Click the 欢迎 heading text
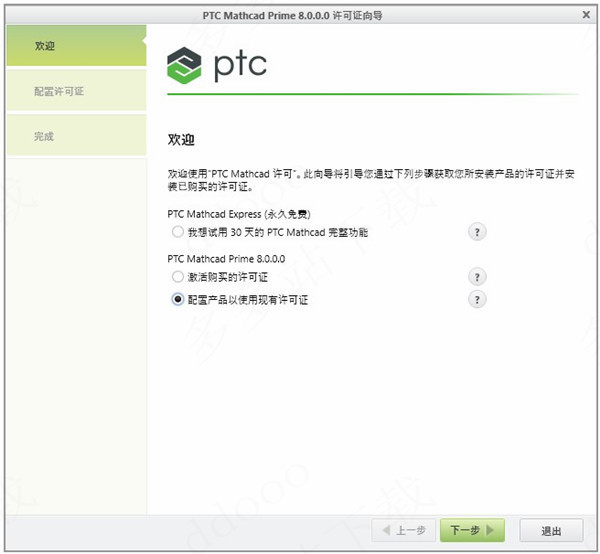 181,140
